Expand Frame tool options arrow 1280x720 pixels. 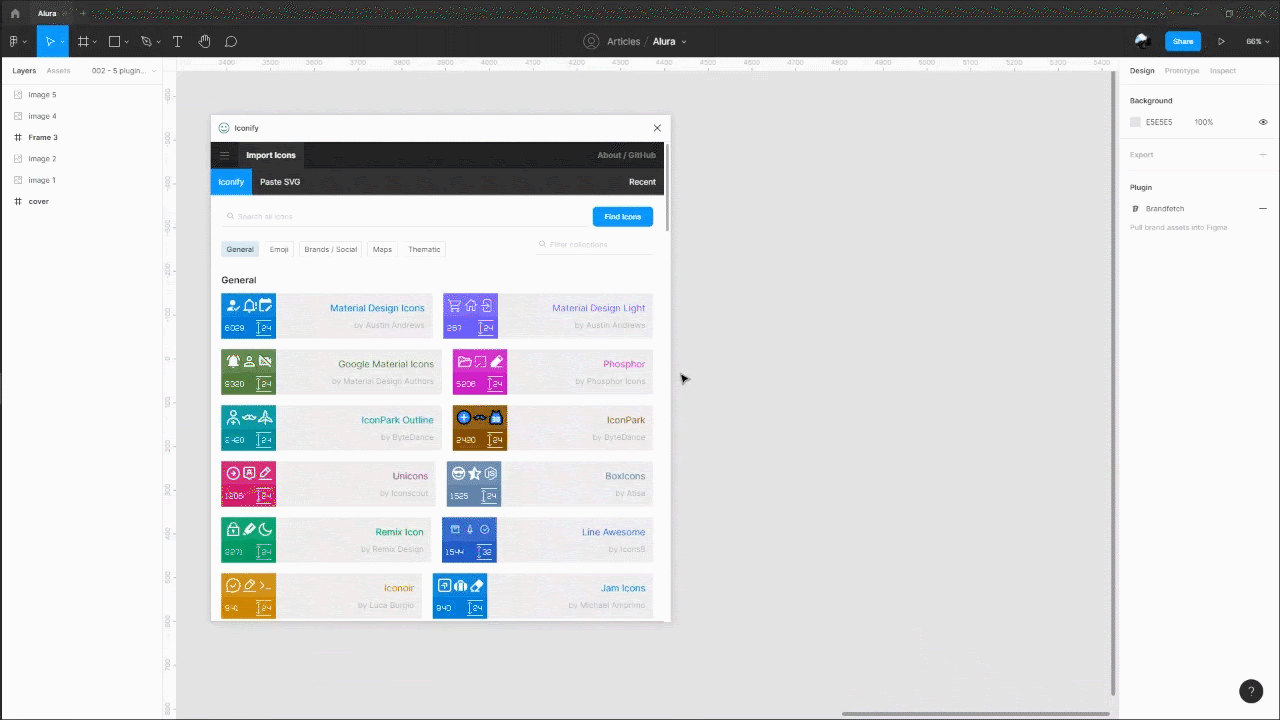click(x=95, y=42)
